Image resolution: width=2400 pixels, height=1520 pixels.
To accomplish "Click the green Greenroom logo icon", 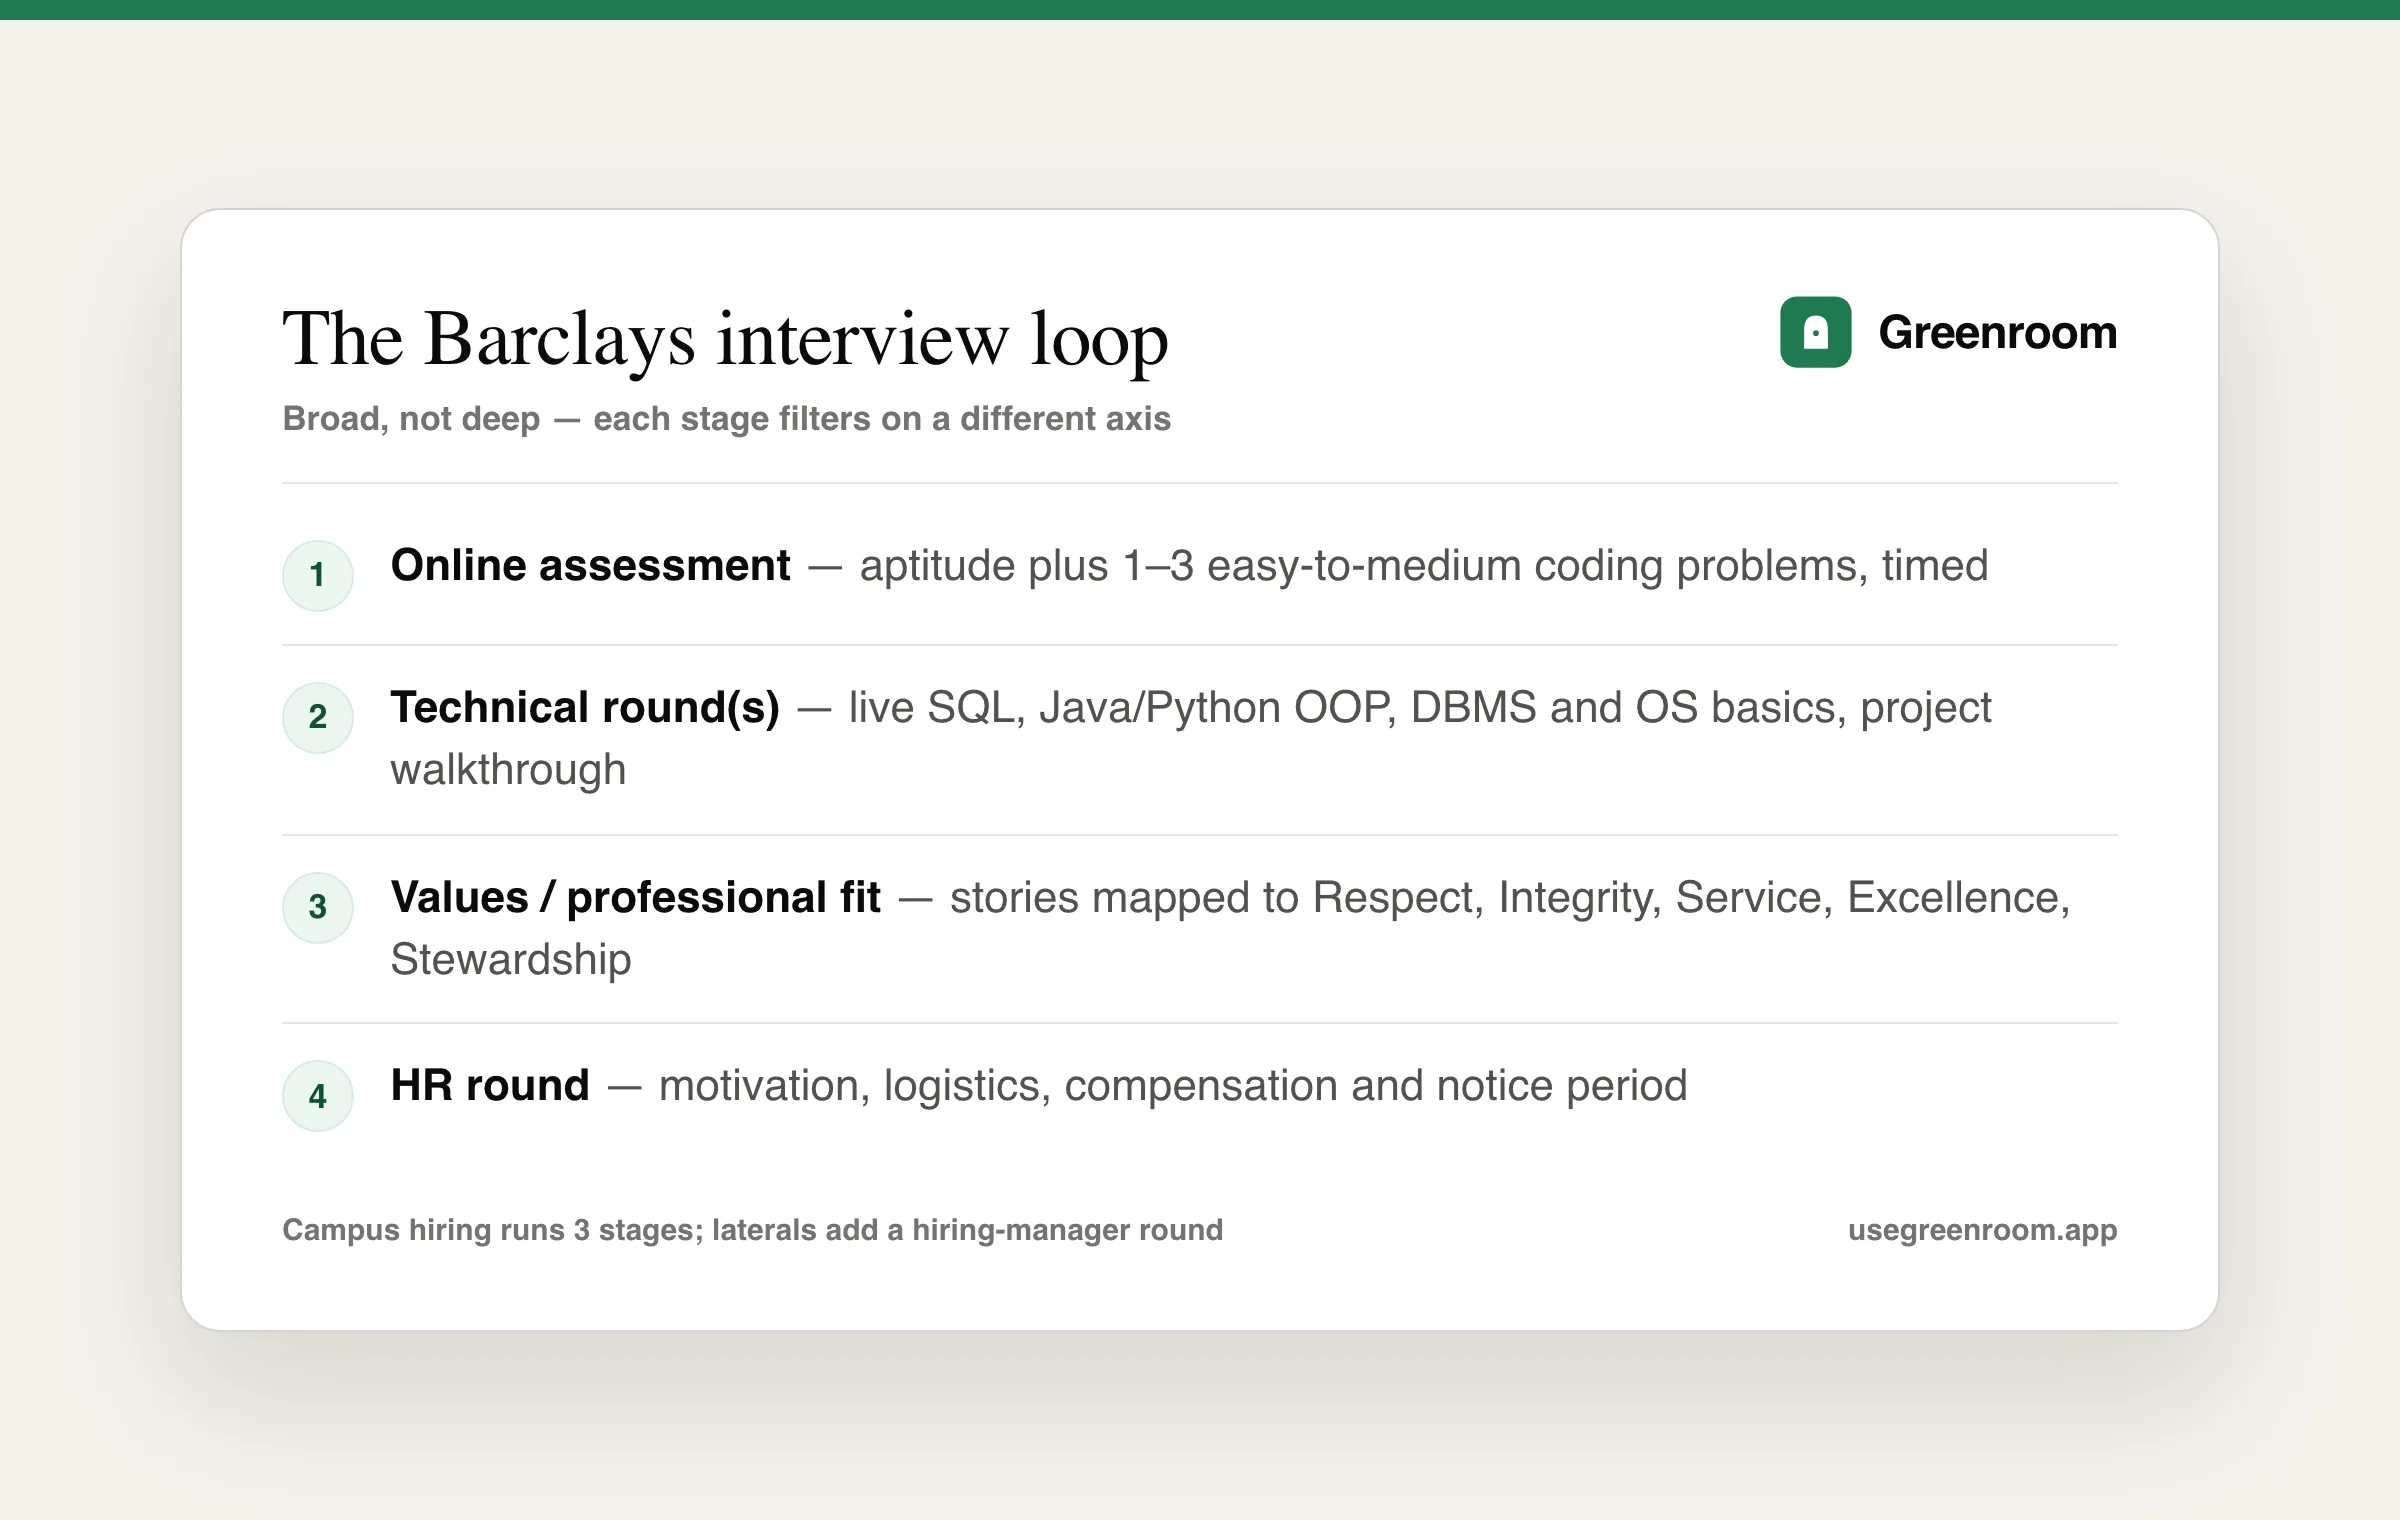I will click(1815, 332).
